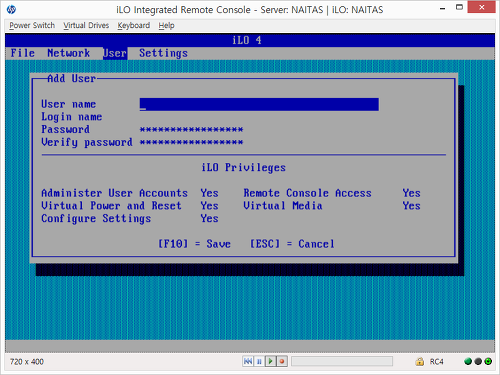Click the Login name label
Viewport: 500px width, 375px height.
click(x=72, y=117)
